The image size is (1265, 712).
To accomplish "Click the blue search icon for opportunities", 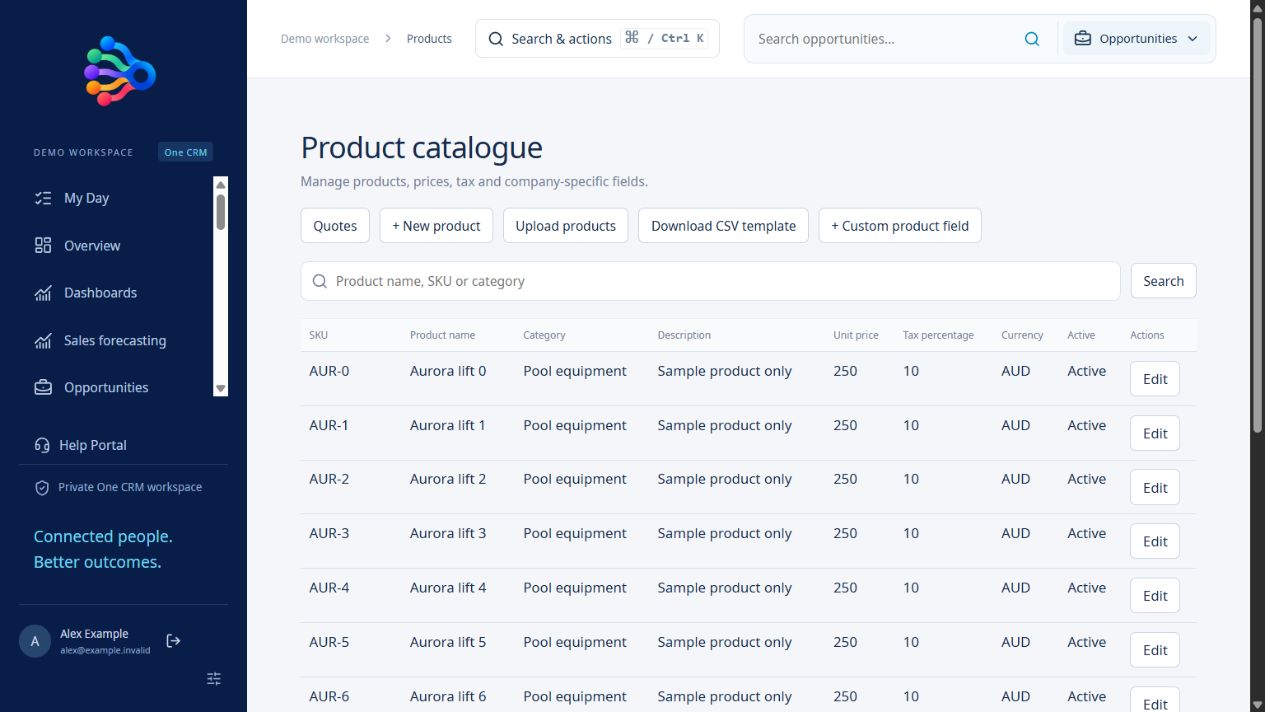I will 1032,39.
